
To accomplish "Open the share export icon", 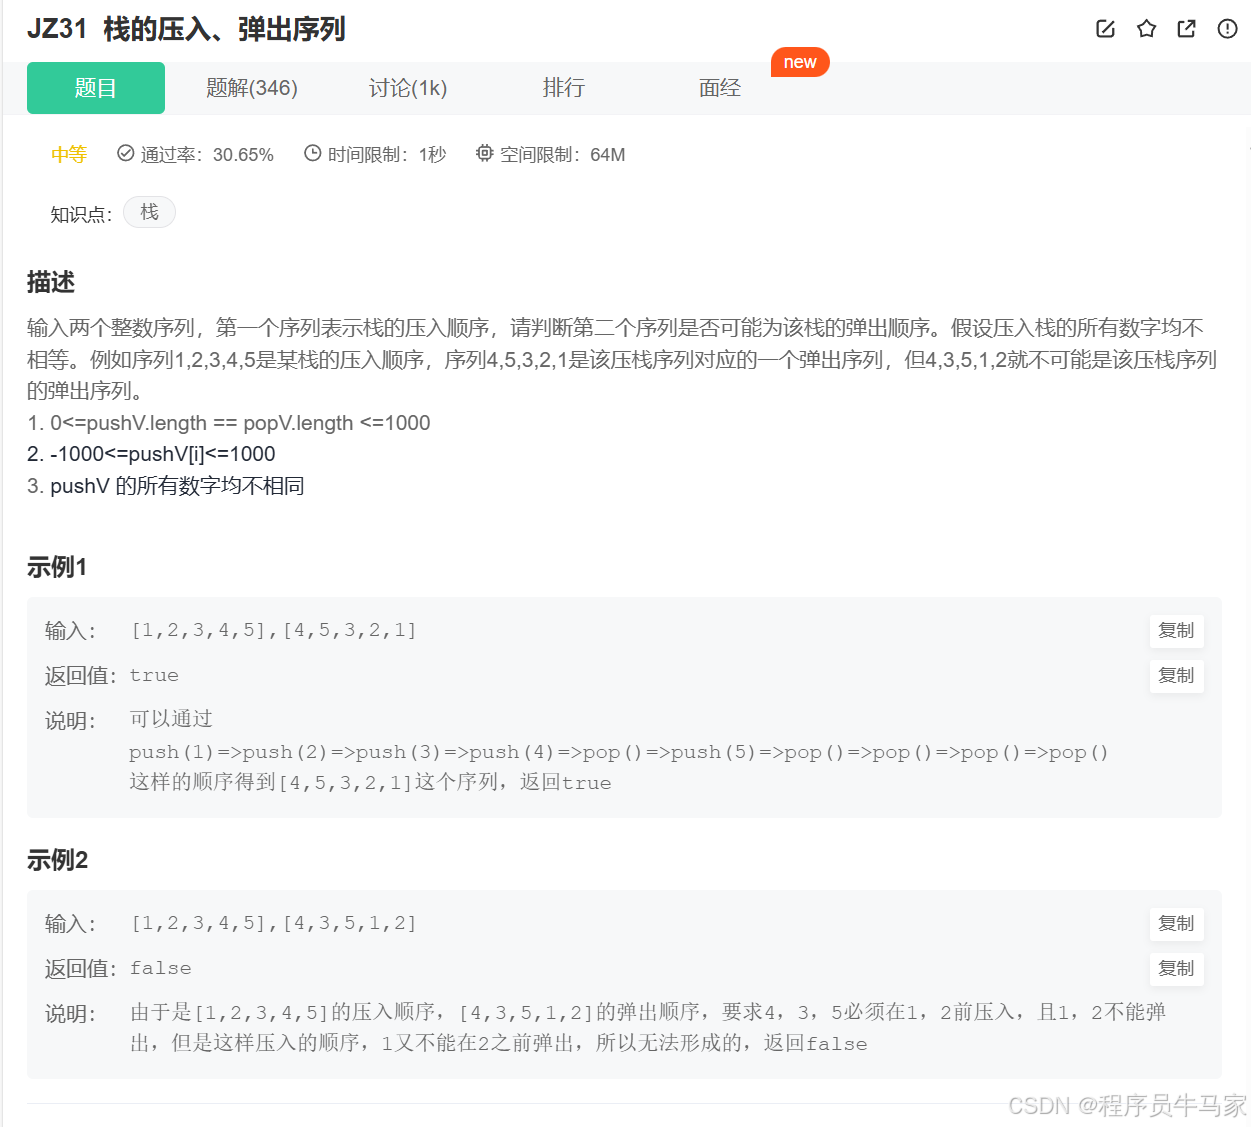I will click(1187, 29).
